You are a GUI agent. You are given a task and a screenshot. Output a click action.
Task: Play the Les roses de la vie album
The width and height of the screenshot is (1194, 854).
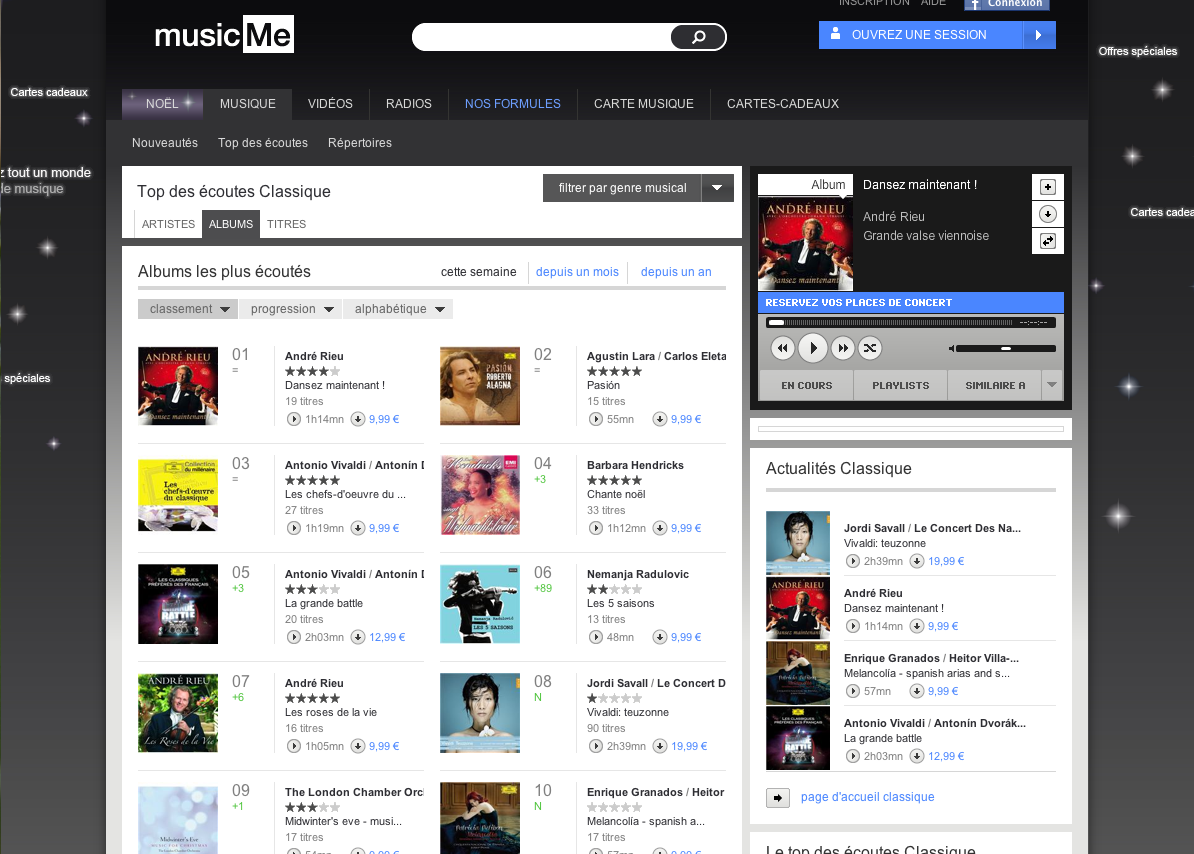(x=293, y=746)
